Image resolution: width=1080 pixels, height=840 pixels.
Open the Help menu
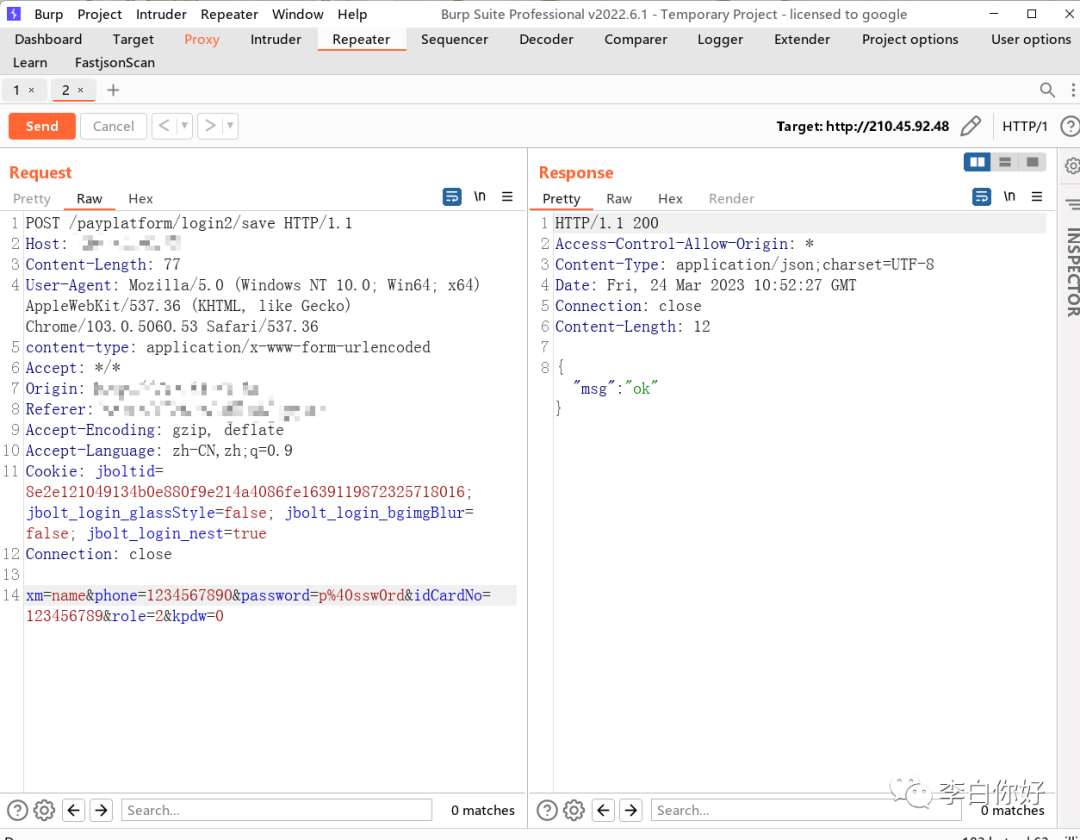point(352,14)
